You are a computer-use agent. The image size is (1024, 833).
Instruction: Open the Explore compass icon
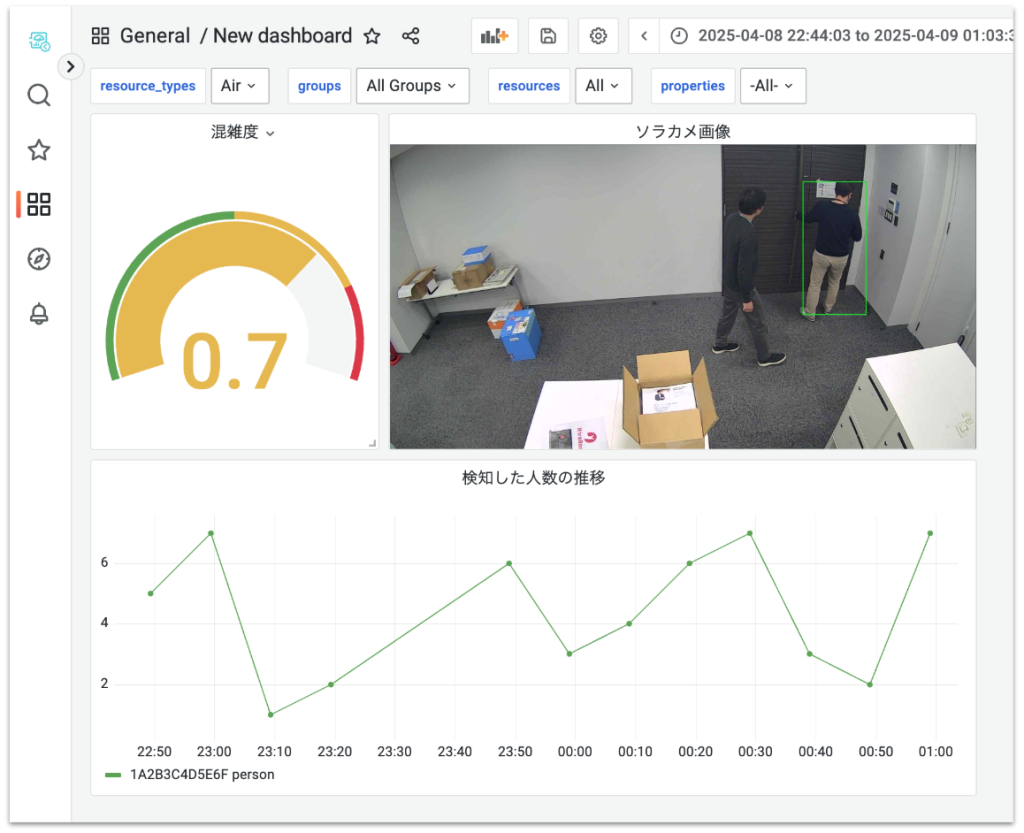coord(39,259)
